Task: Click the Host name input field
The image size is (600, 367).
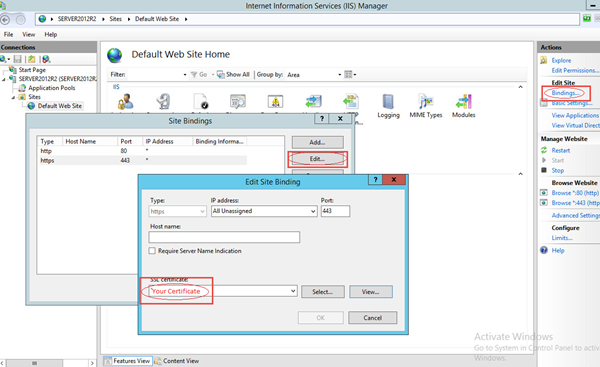Action: pyautogui.click(x=224, y=237)
